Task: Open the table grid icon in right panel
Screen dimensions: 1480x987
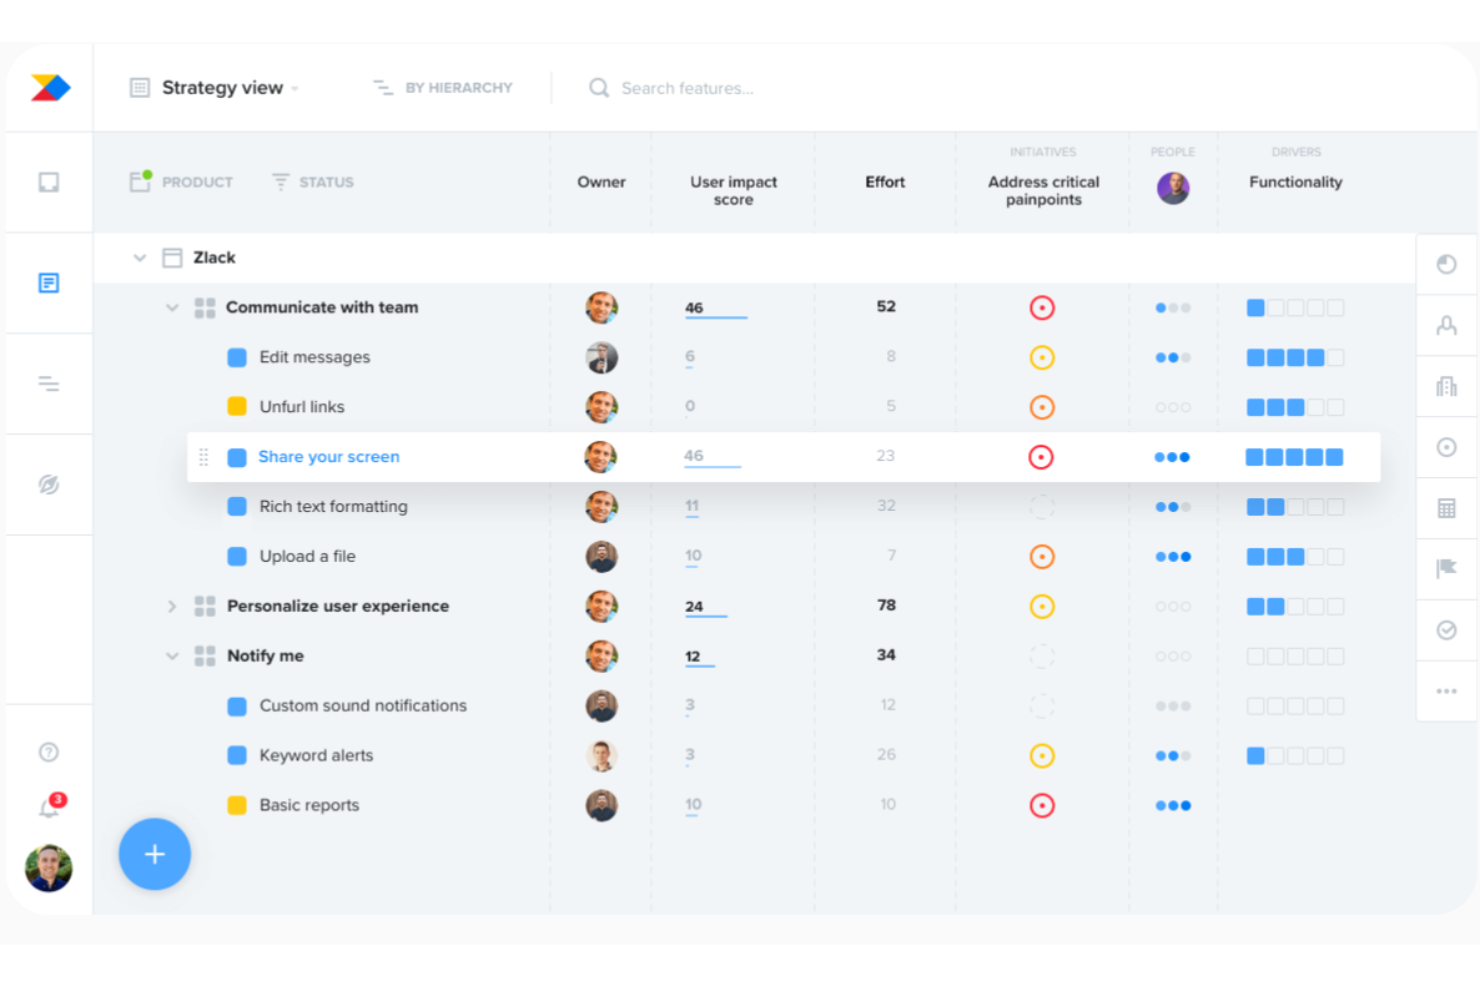Action: tap(1446, 508)
